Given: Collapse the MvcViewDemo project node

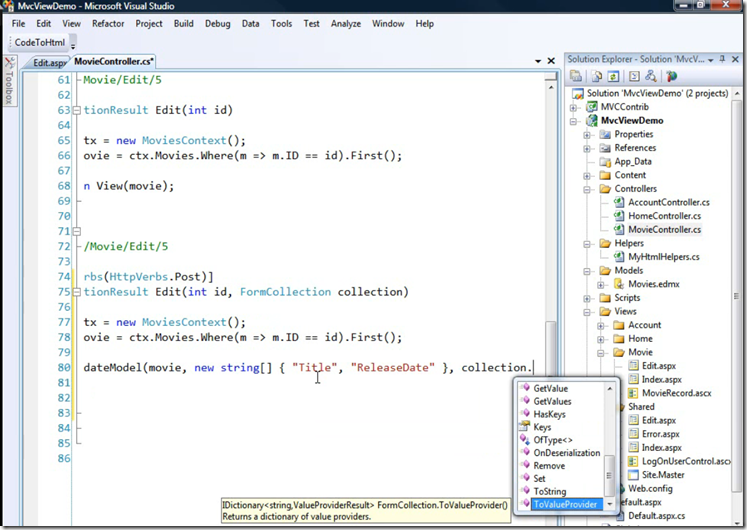Looking at the screenshot, I should tap(574, 121).
